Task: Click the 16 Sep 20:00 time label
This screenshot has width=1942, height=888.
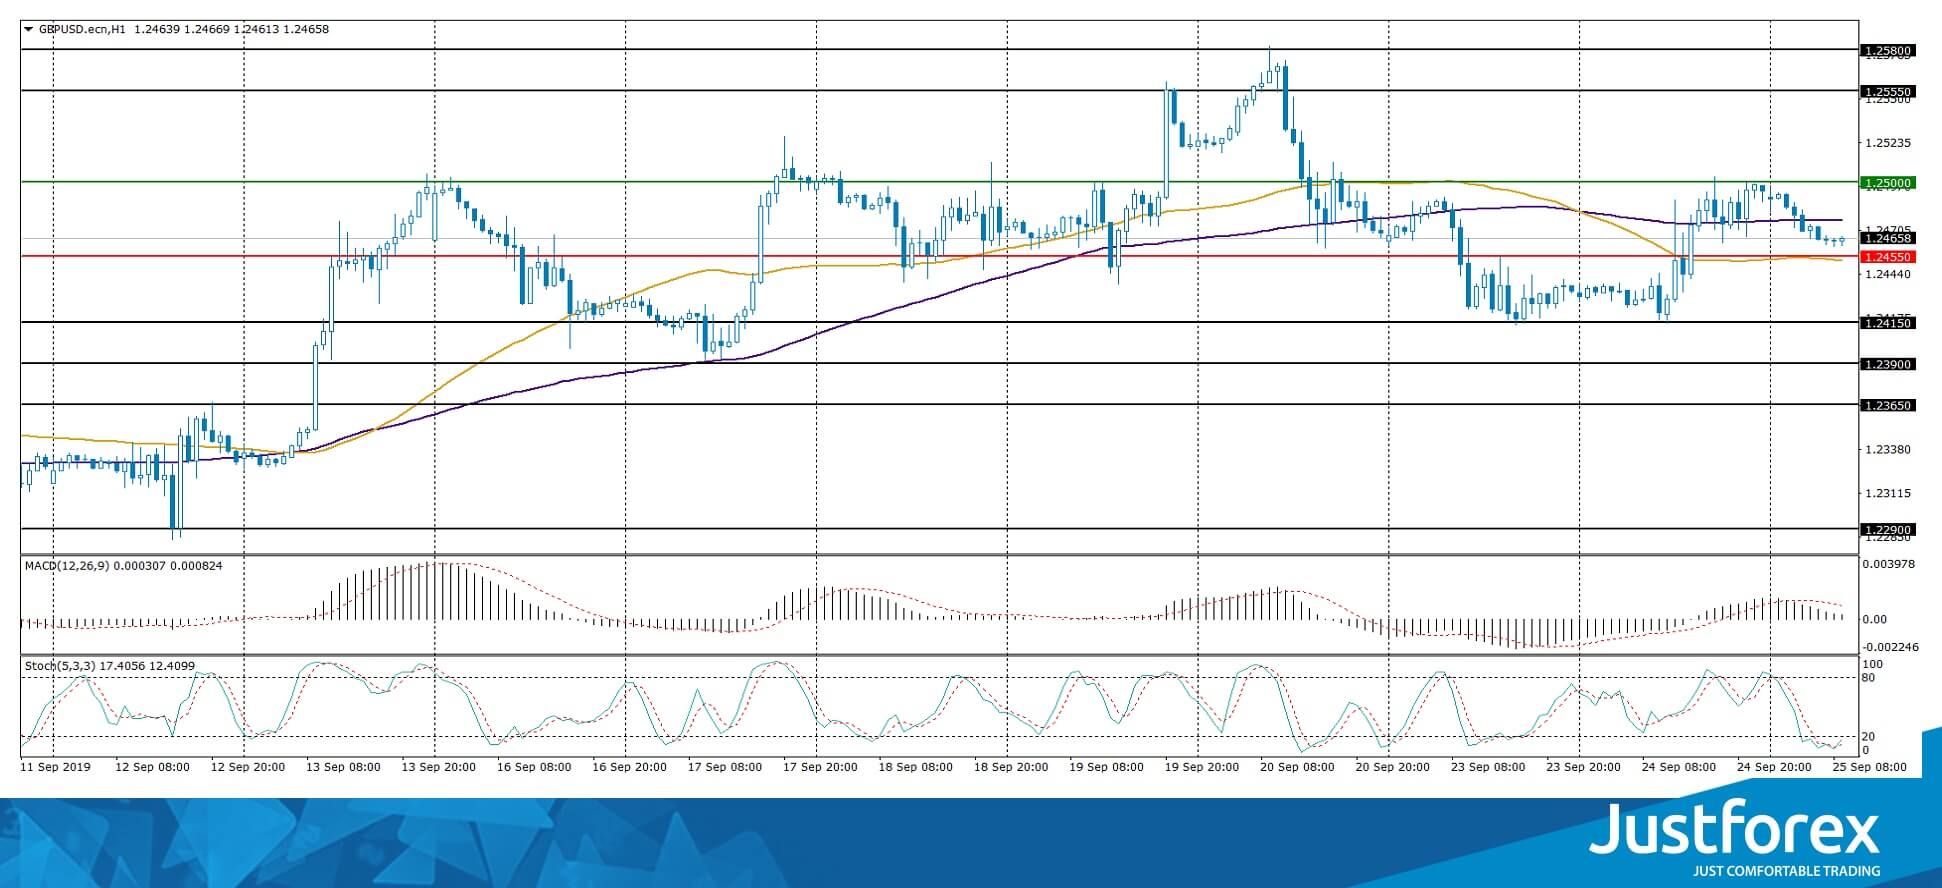Action: click(x=630, y=767)
